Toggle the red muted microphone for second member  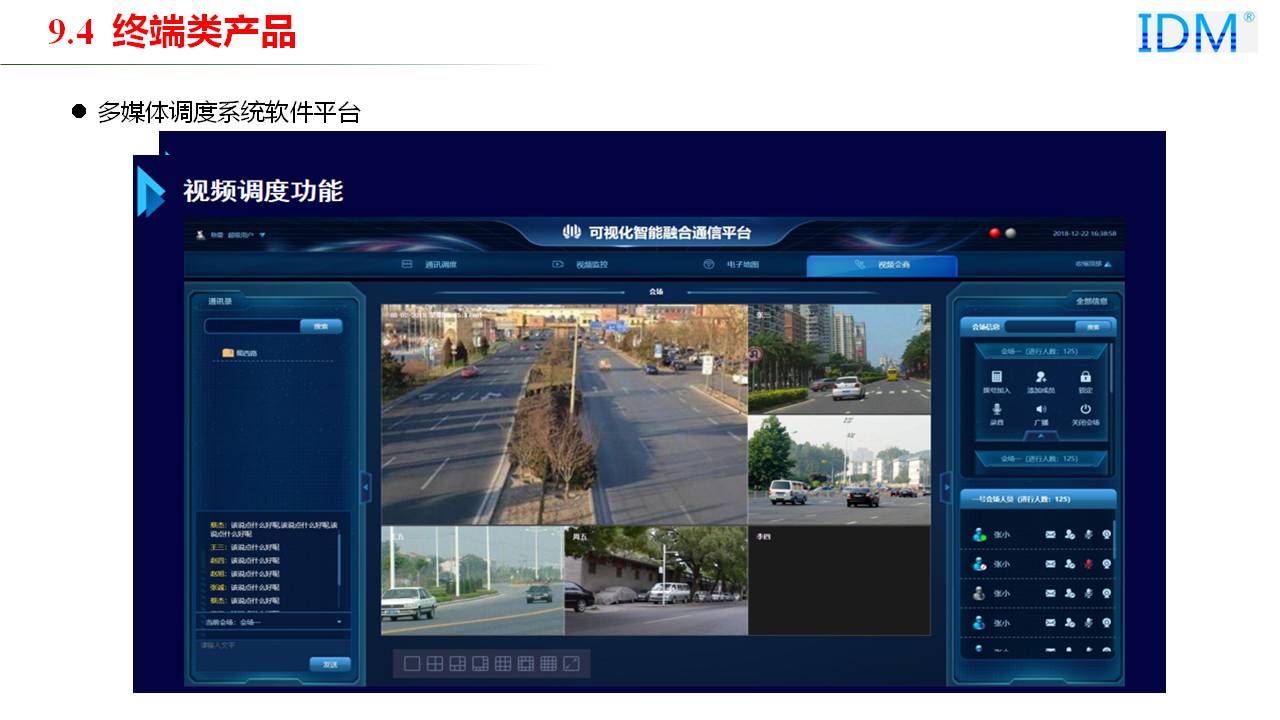pos(1089,564)
